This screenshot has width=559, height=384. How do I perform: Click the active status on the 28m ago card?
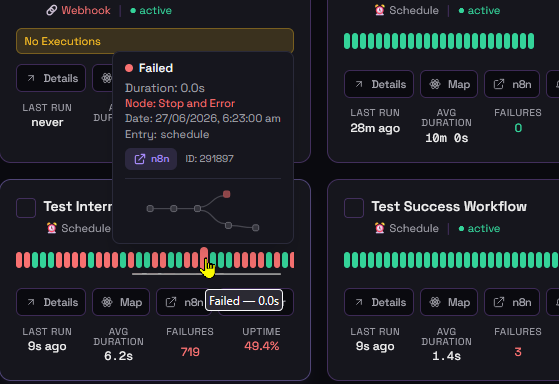click(x=479, y=11)
